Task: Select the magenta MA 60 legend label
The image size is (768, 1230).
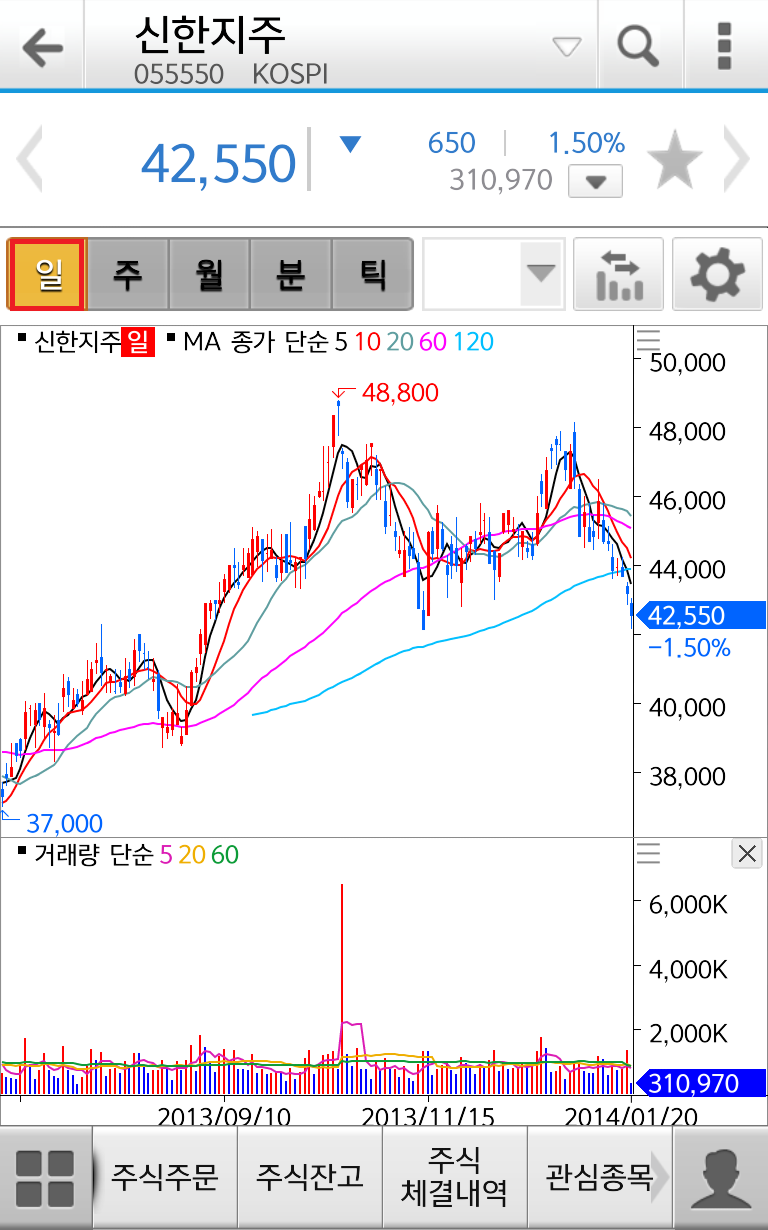Action: [433, 342]
